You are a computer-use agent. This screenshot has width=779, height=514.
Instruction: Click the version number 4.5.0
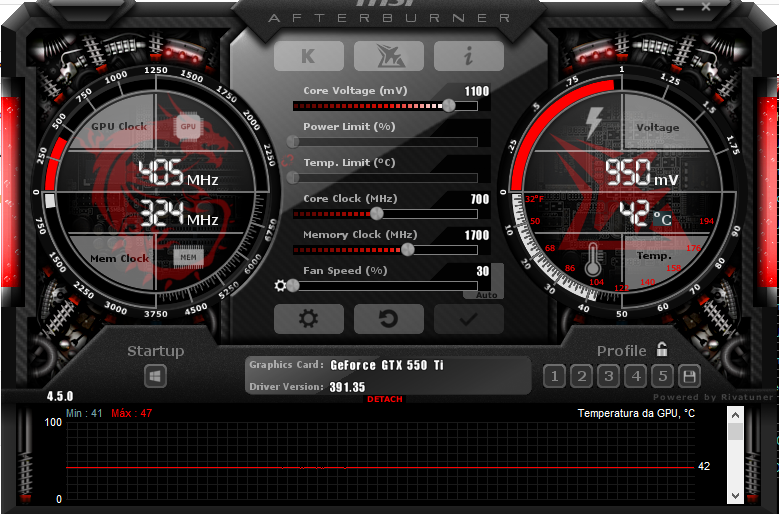pos(60,396)
